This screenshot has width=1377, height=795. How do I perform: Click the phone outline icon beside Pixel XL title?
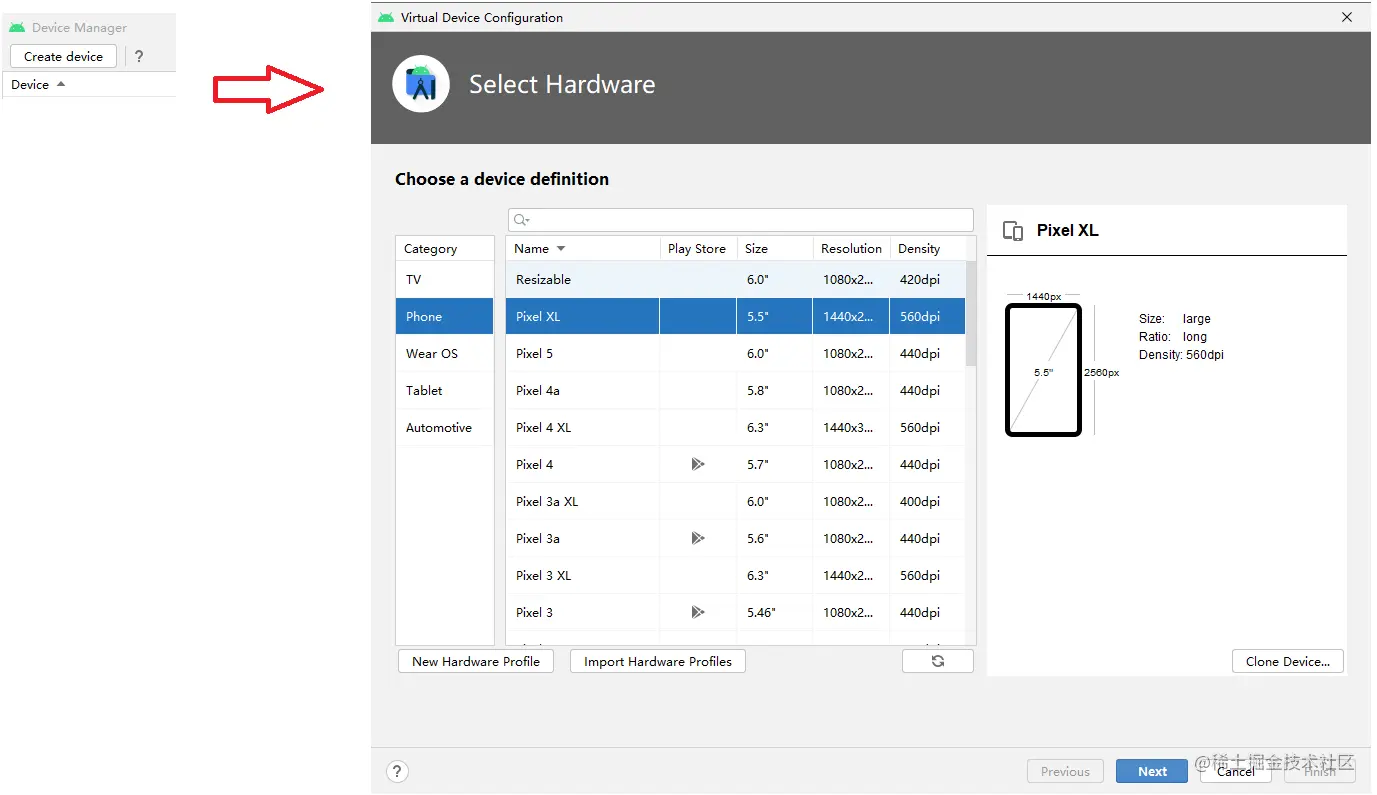(1012, 230)
